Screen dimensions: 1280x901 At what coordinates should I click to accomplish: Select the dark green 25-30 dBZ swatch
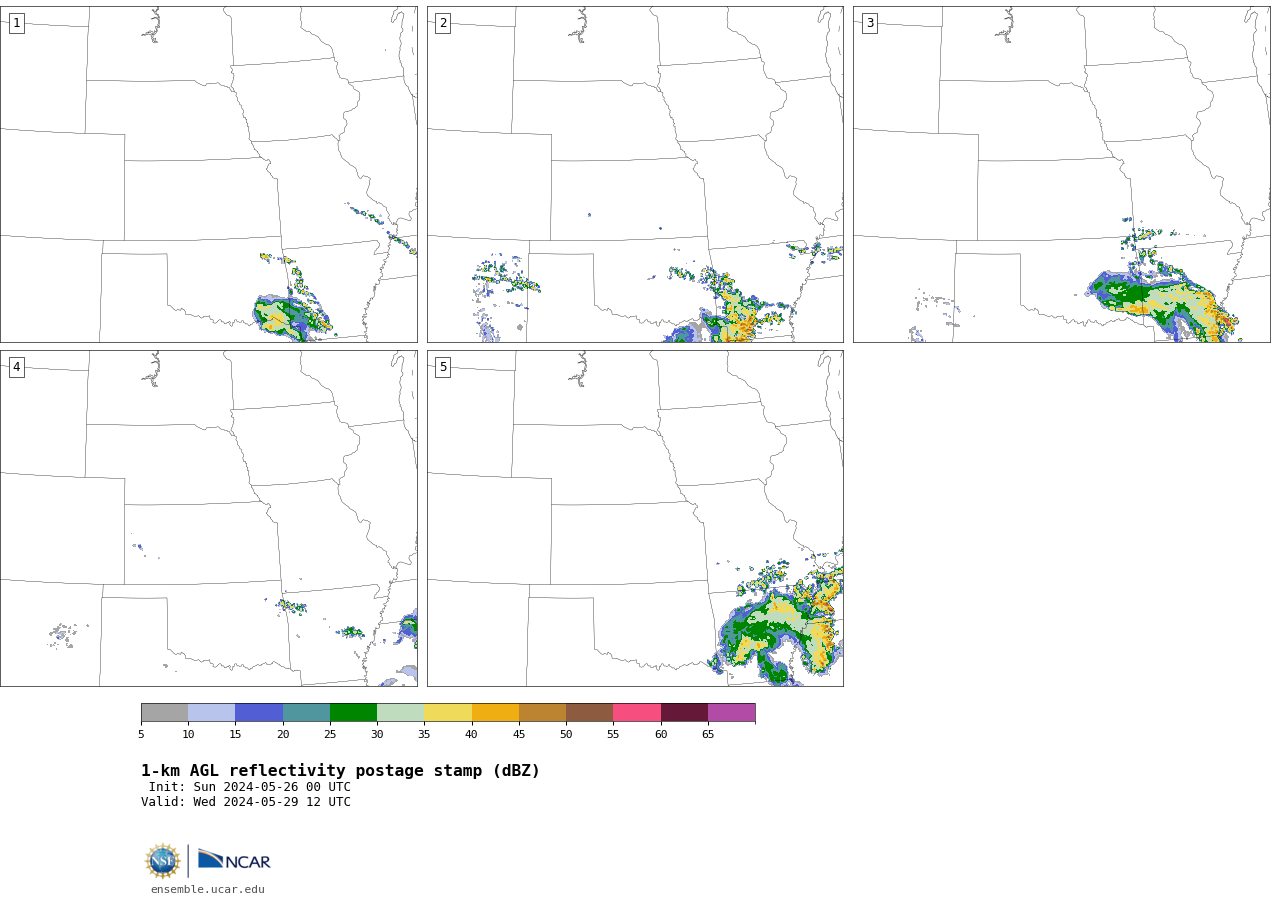point(353,713)
